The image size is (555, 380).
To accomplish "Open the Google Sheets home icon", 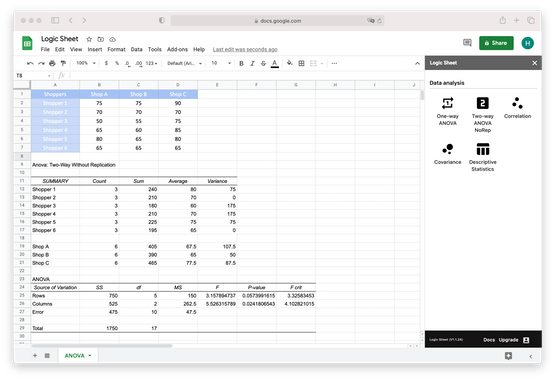I will (27, 44).
